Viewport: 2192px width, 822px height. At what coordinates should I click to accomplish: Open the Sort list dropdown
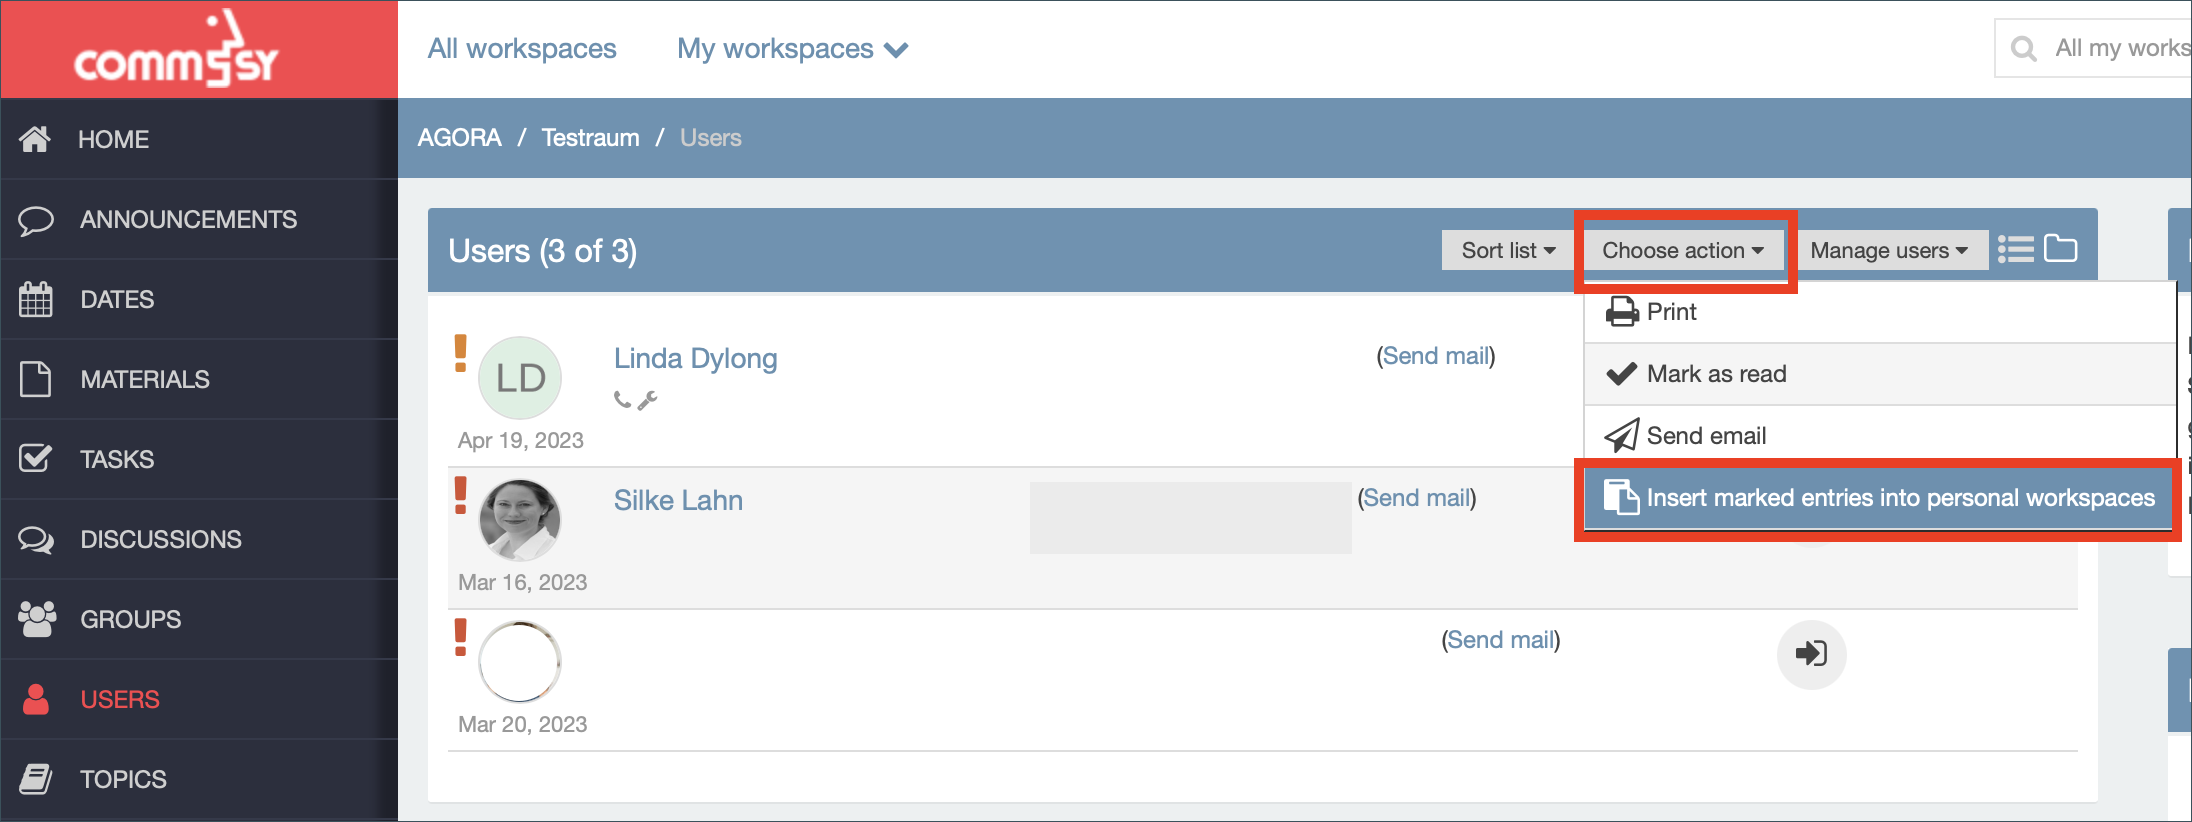(x=1507, y=250)
